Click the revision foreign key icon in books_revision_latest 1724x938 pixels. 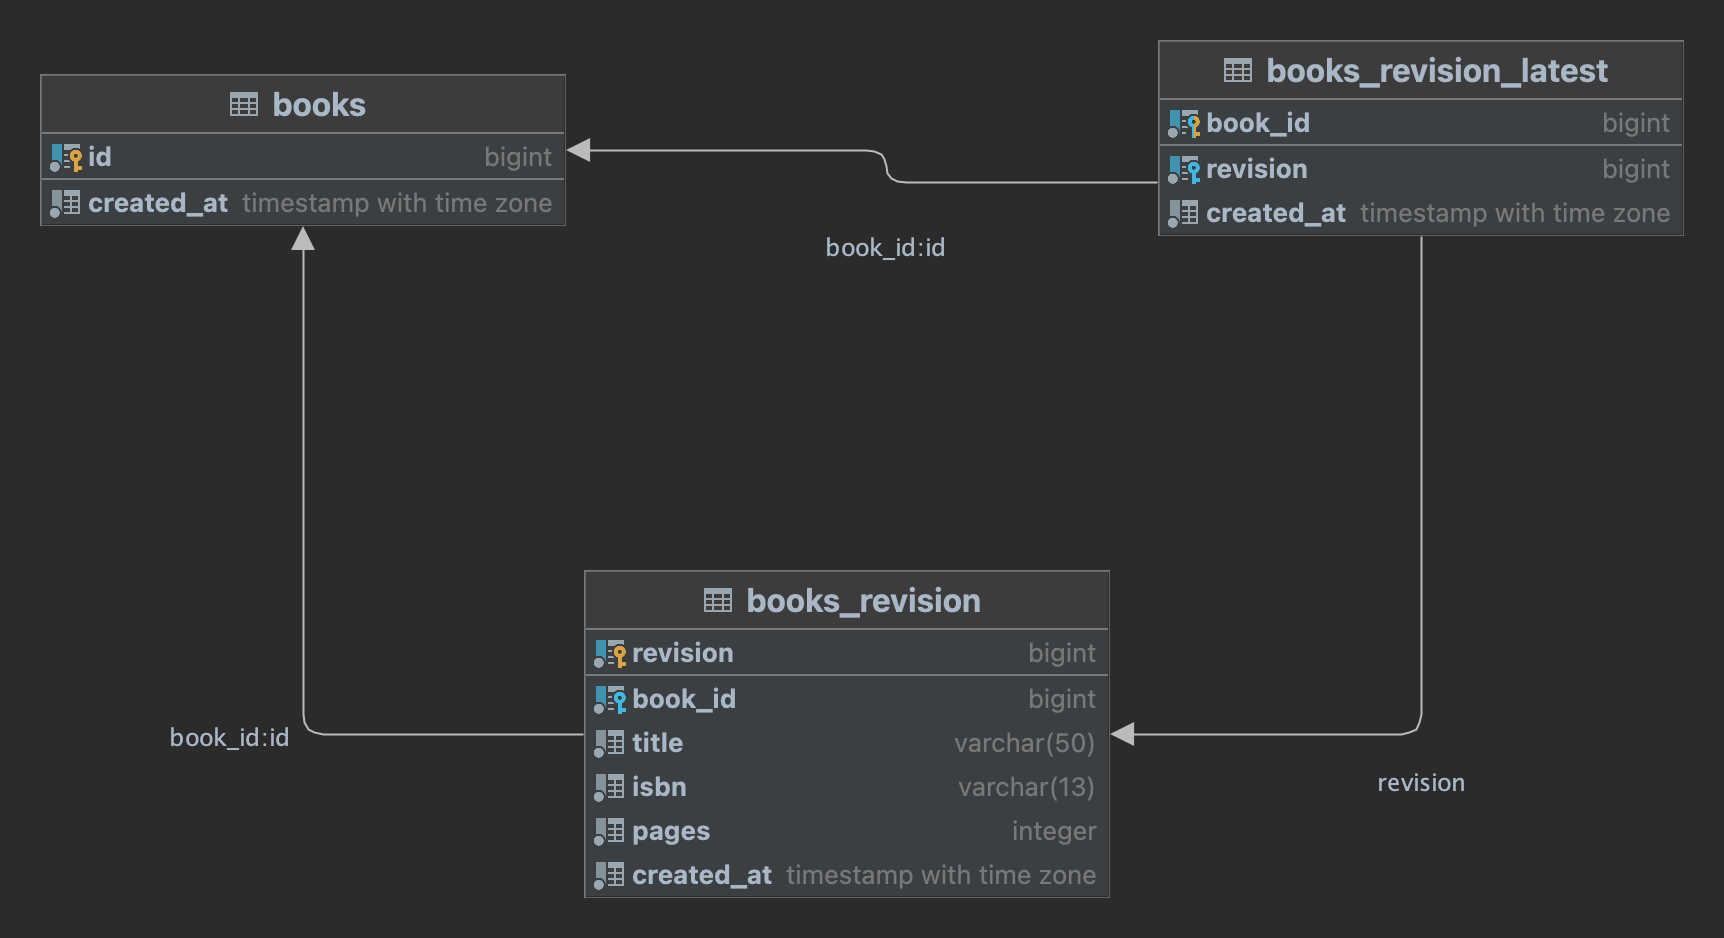[1184, 170]
